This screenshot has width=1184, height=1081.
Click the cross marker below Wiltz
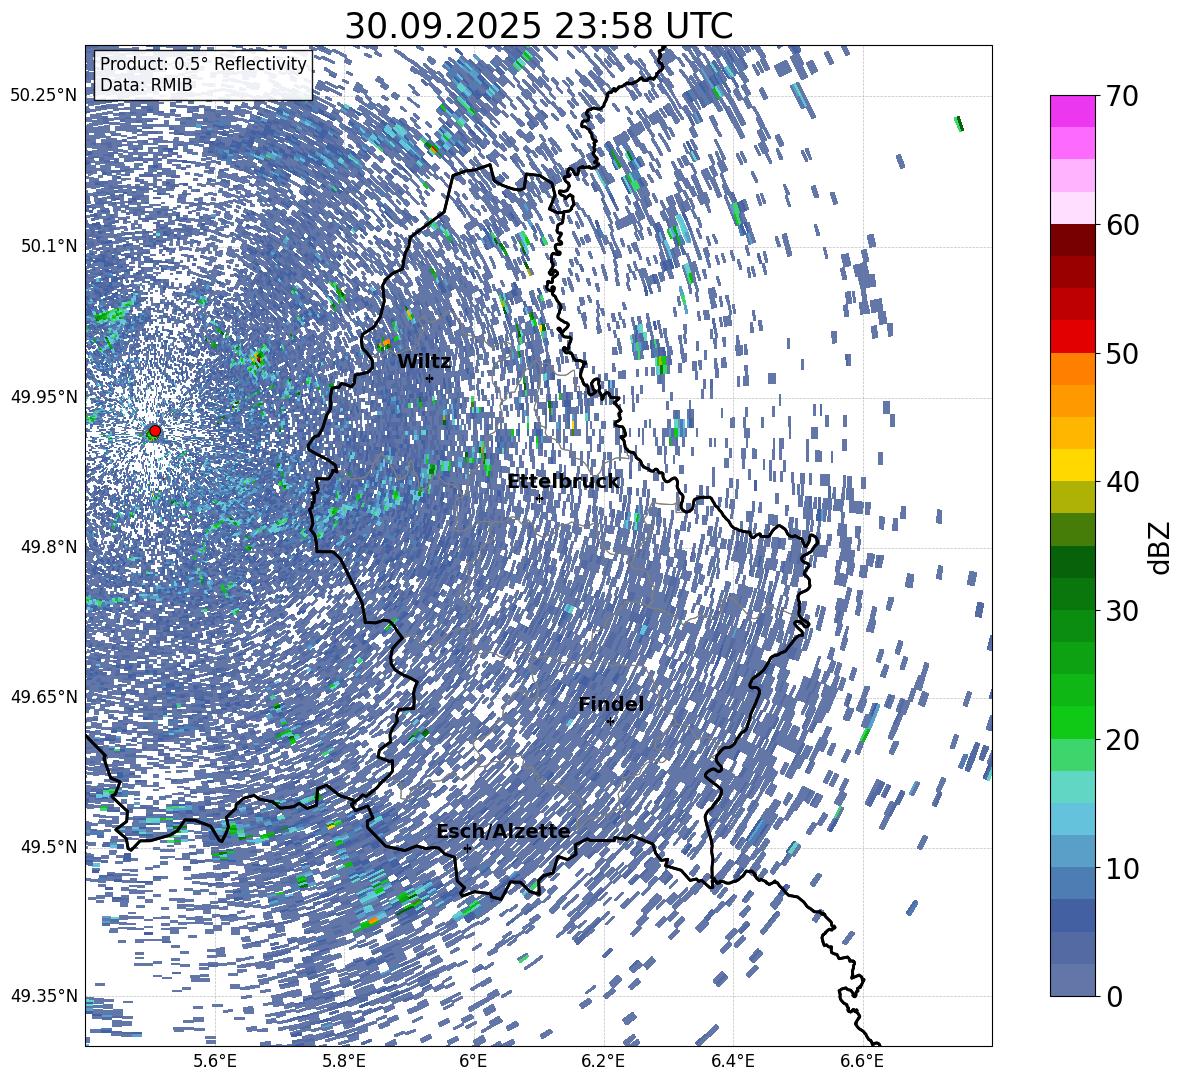(x=430, y=378)
